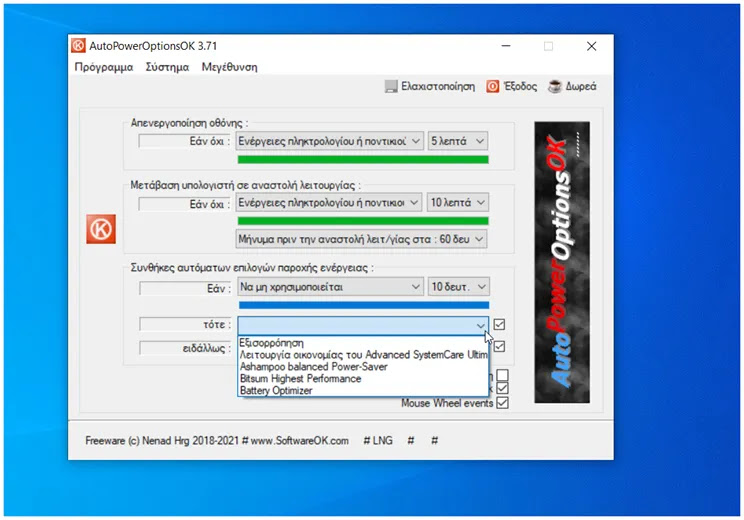Click the vertical AutoPowerOptionsOK banner image
This screenshot has width=744, height=520.
pyautogui.click(x=562, y=262)
